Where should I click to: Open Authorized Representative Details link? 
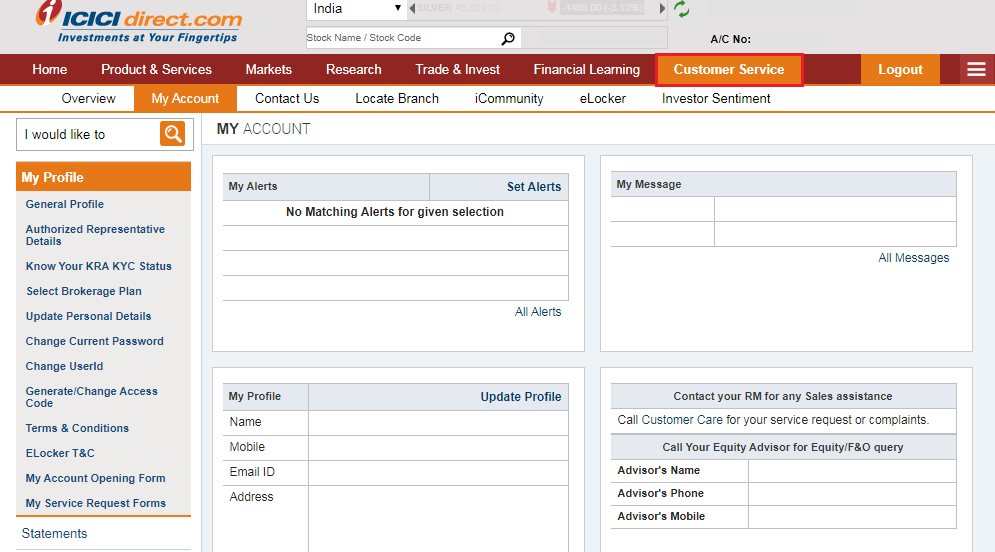click(95, 235)
